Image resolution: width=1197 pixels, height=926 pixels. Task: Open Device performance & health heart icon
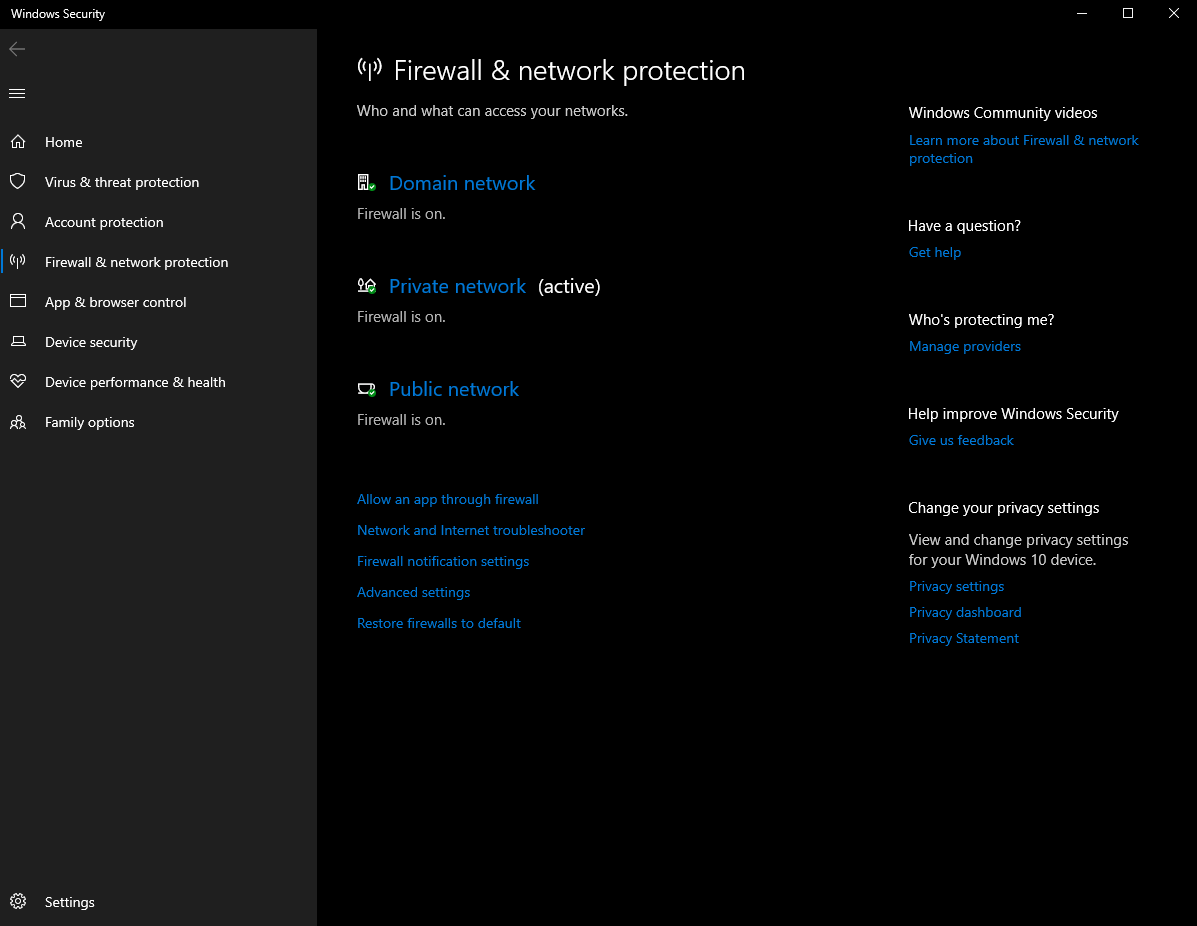18,382
